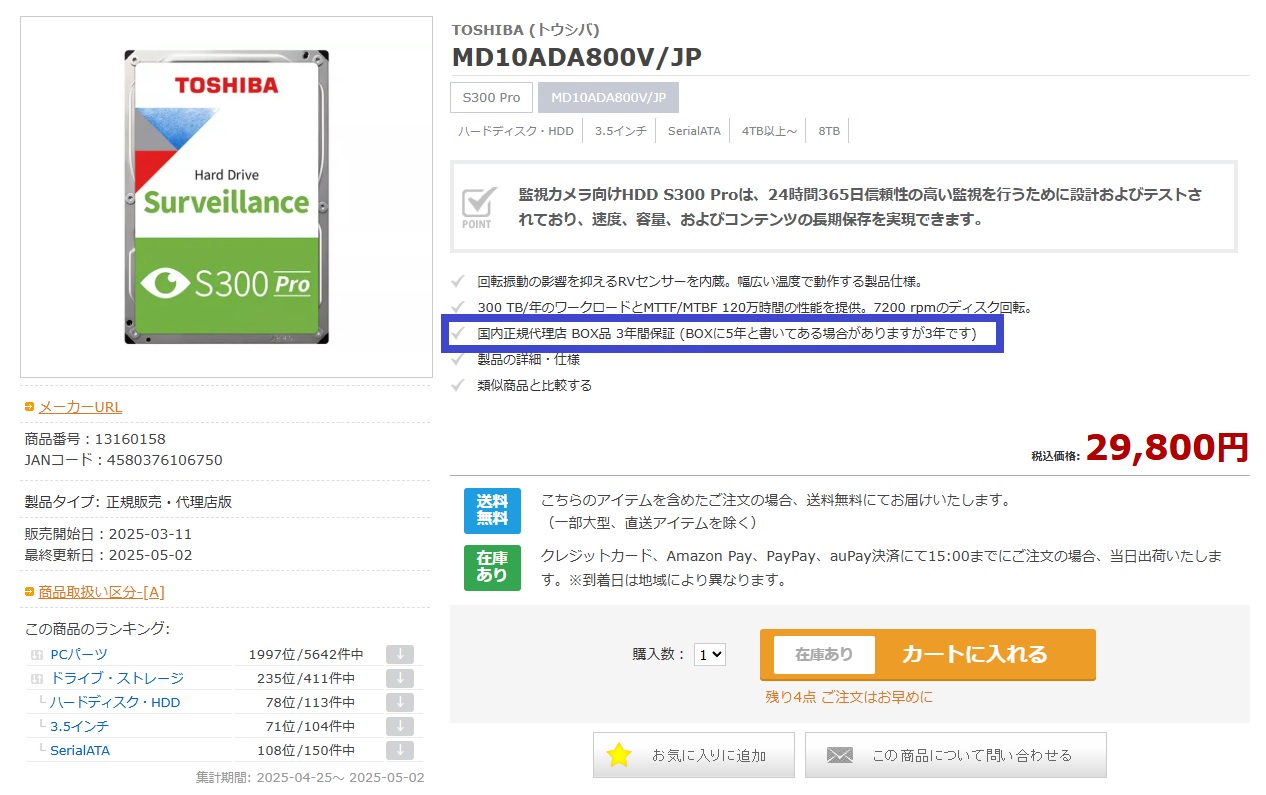Screen dimensions: 1266x795
Task: Open the SerialATA ranking link
Action: click(x=80, y=750)
